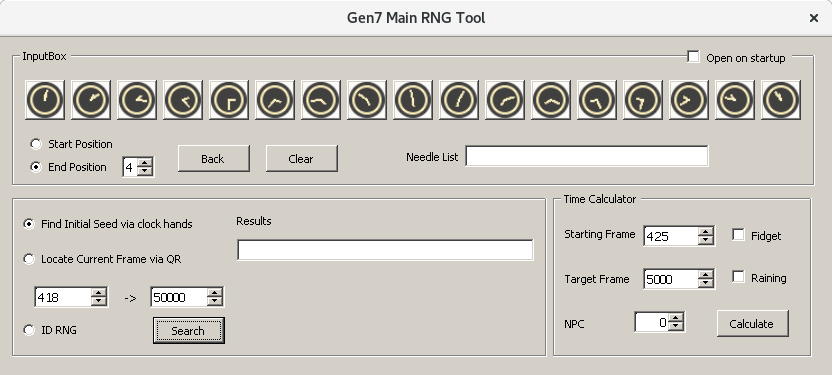This screenshot has width=832, height=375.
Task: Decrement the 418 start frame spinner
Action: point(99,301)
